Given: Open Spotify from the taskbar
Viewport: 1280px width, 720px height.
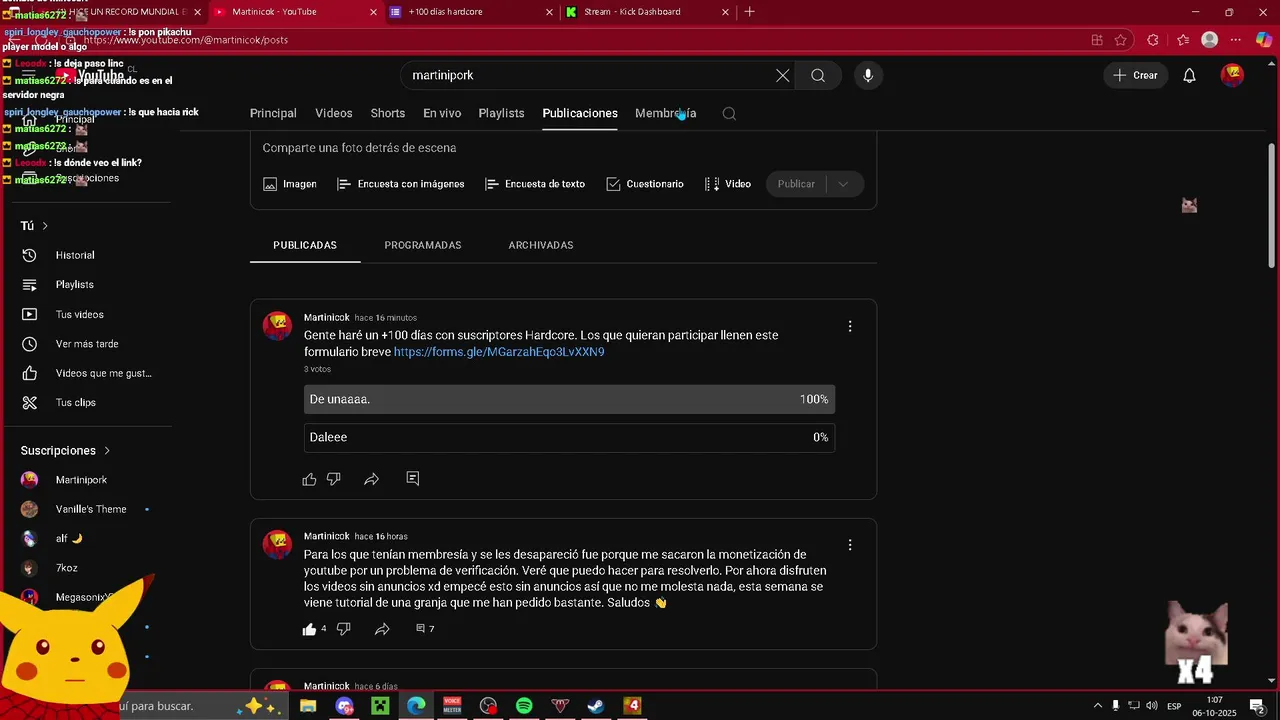Looking at the screenshot, I should pyautogui.click(x=524, y=706).
